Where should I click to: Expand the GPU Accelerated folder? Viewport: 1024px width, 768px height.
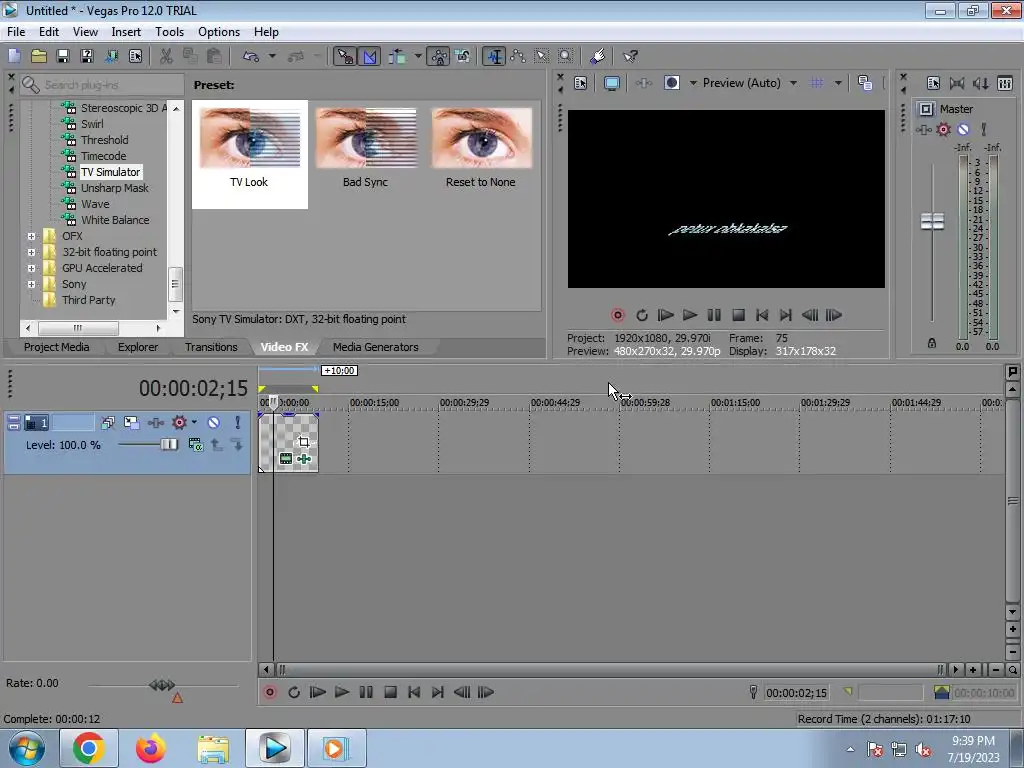click(x=31, y=268)
